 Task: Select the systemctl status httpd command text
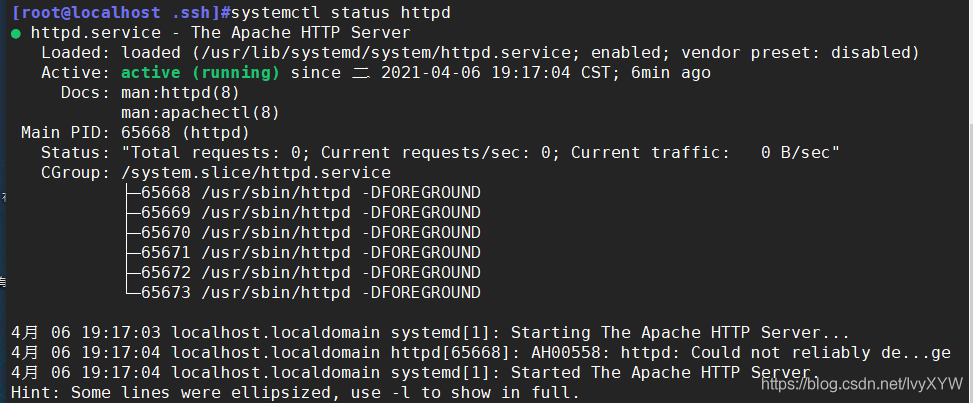(341, 13)
